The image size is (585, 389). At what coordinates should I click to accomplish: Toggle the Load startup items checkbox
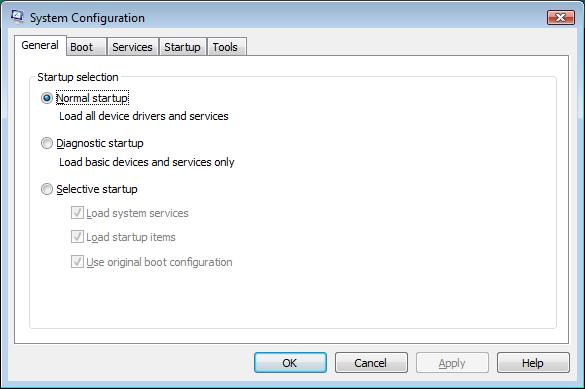tap(77, 237)
